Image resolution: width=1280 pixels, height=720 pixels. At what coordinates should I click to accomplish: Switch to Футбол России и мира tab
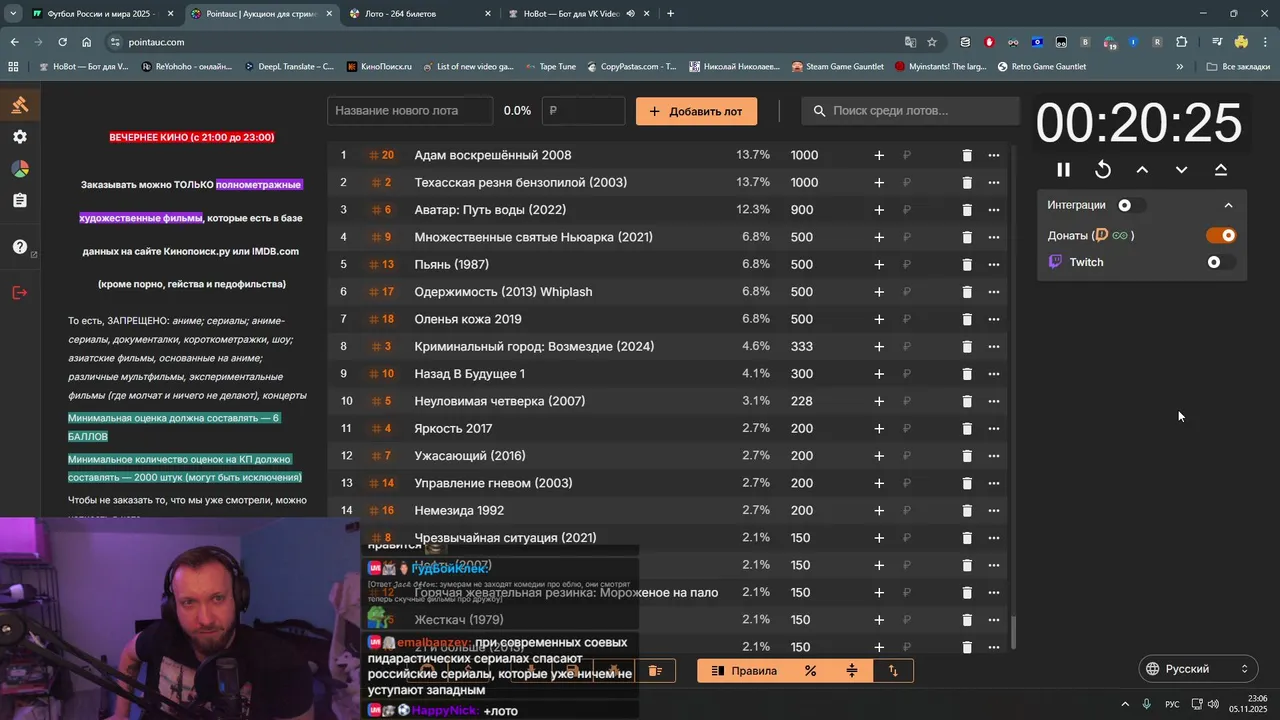[101, 14]
